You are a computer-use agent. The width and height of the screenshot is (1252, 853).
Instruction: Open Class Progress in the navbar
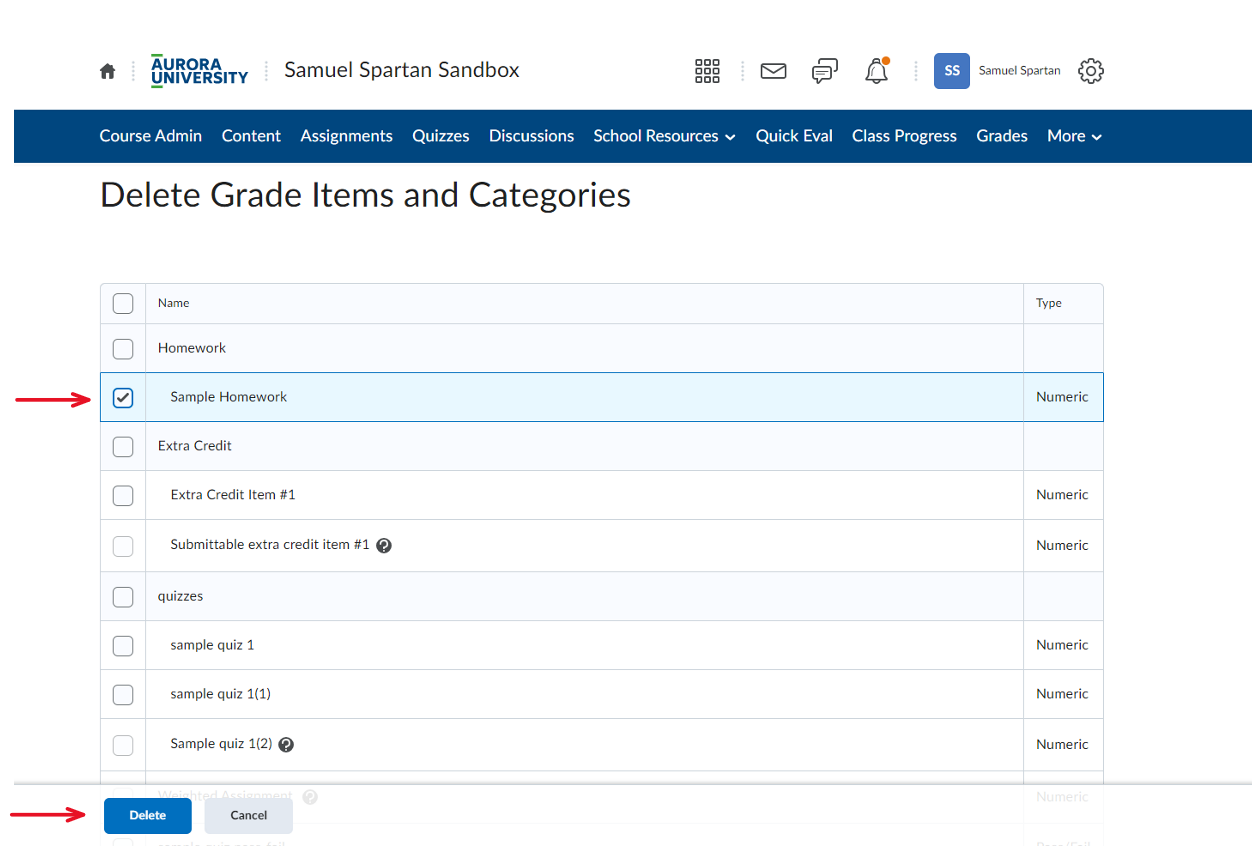pyautogui.click(x=904, y=136)
